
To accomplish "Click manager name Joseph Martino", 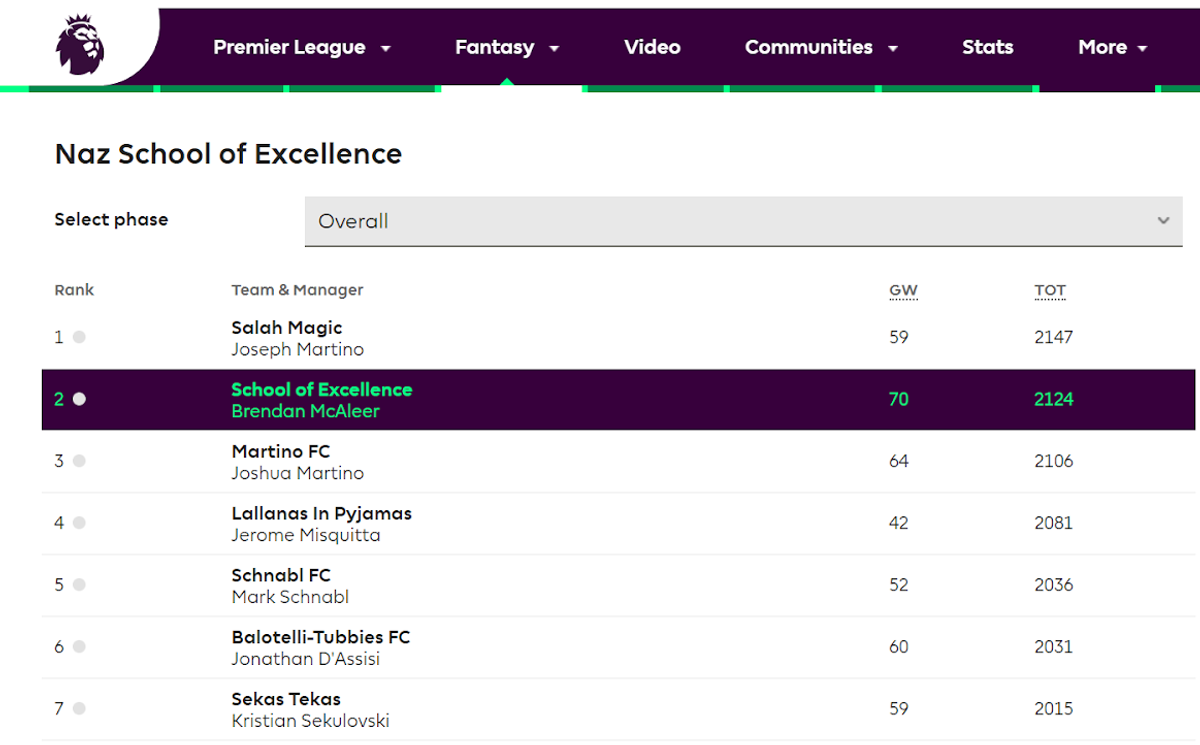I will click(297, 350).
